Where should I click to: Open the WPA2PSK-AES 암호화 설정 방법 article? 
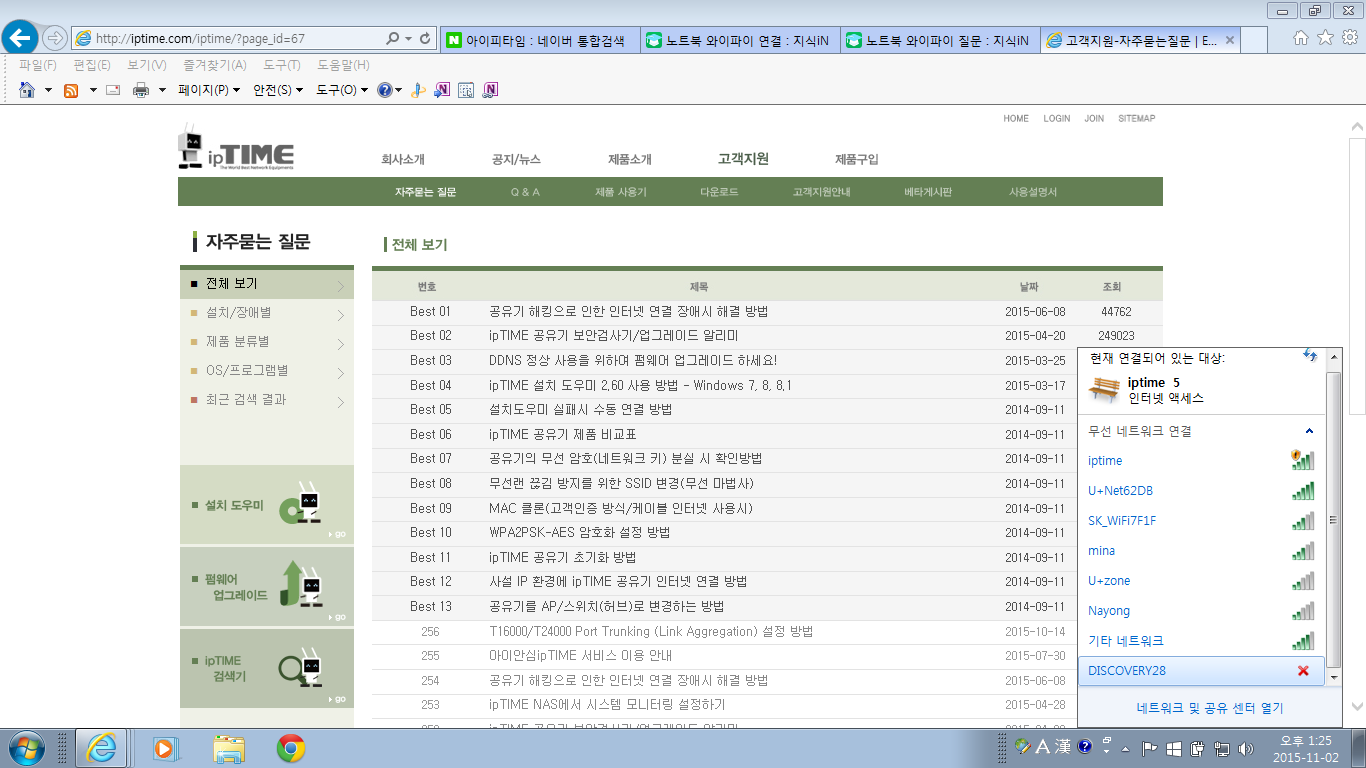(580, 533)
